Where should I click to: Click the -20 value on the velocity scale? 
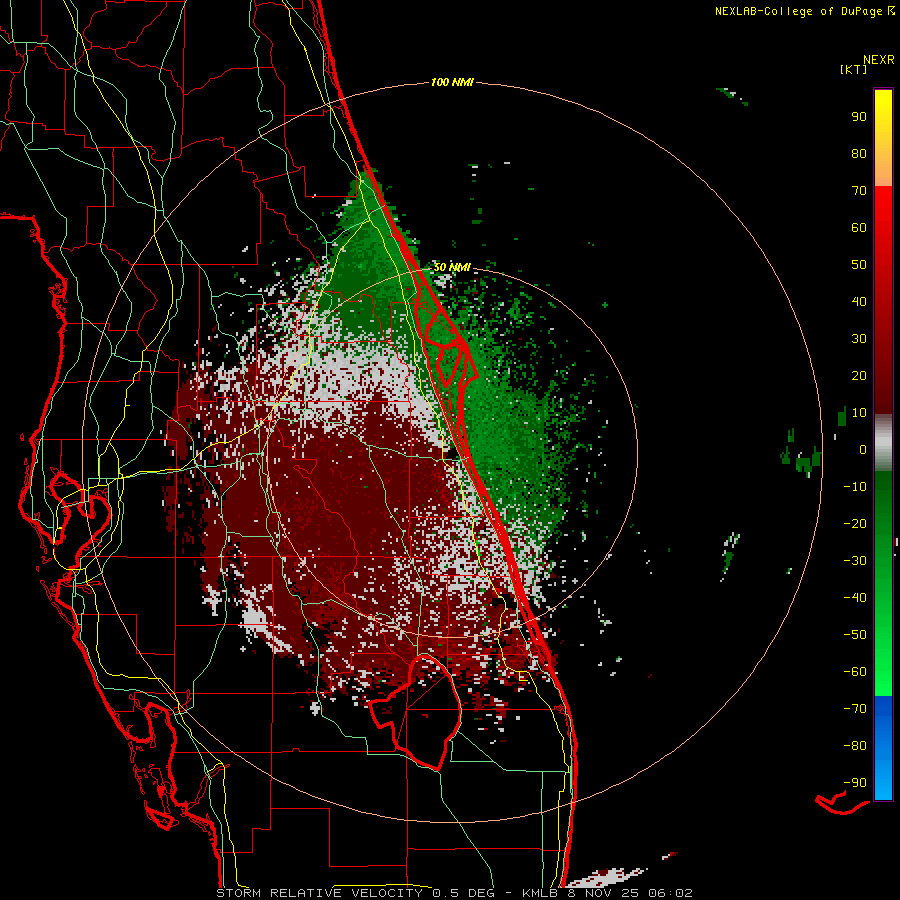tap(855, 523)
